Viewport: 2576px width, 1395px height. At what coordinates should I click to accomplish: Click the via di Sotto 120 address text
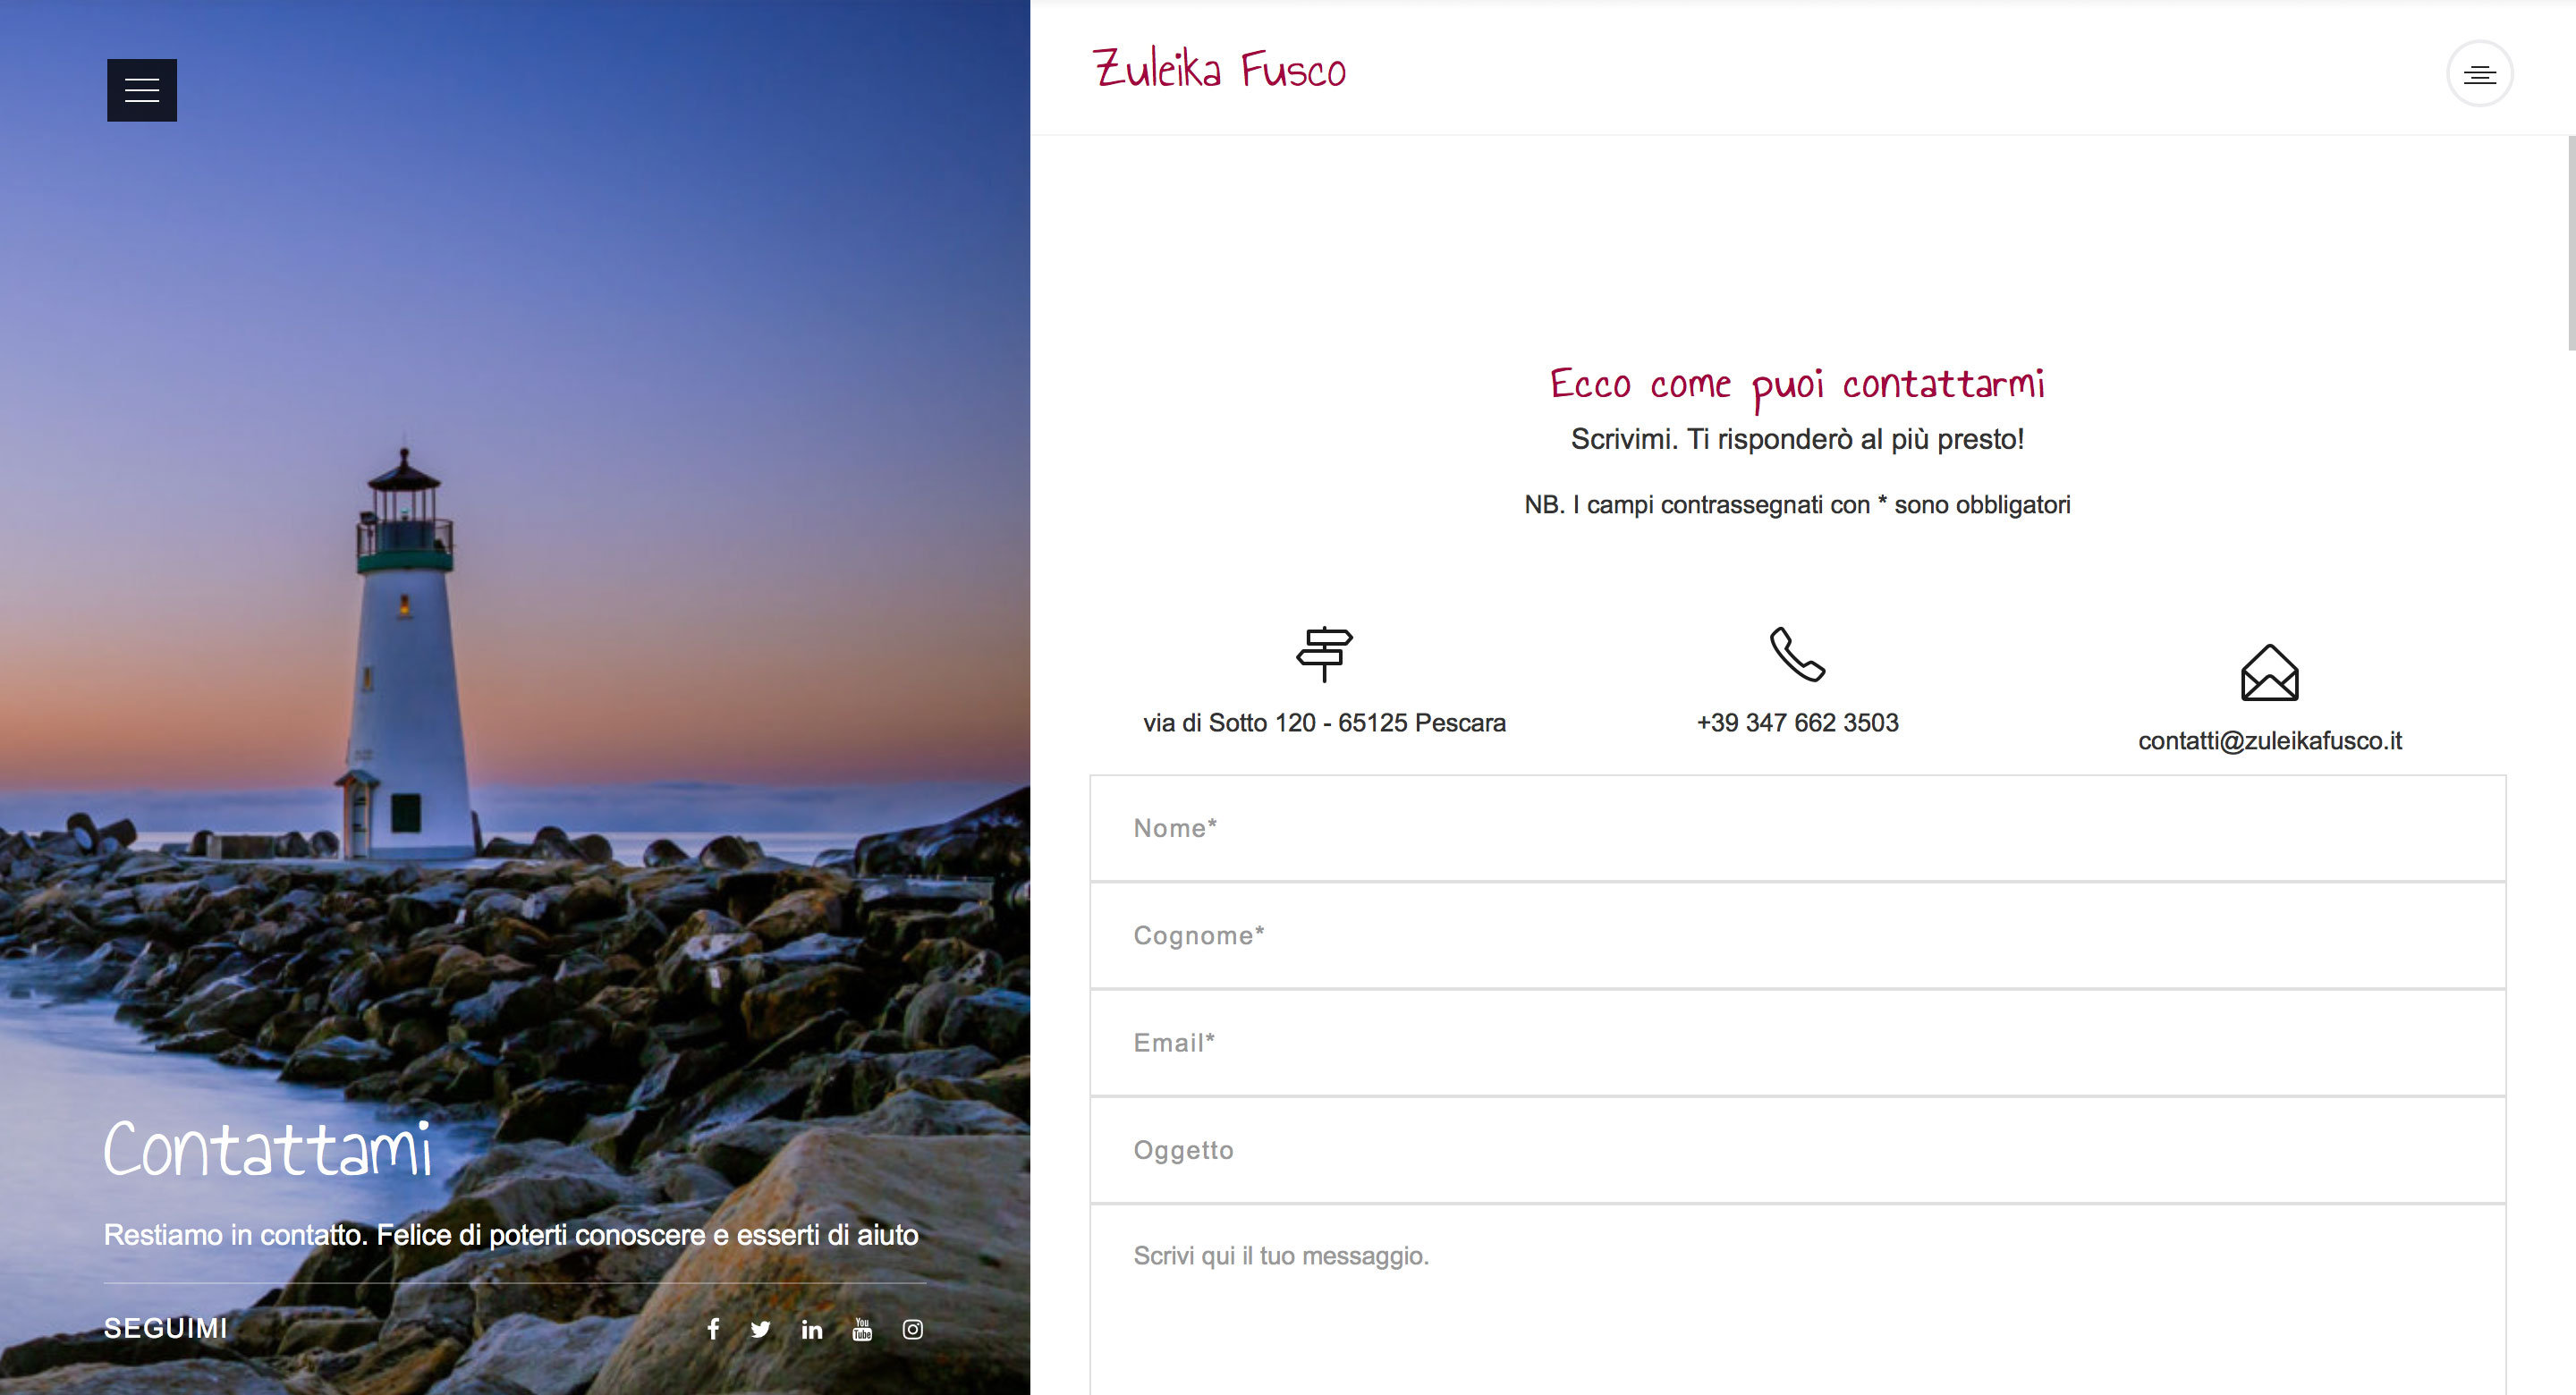(1324, 723)
